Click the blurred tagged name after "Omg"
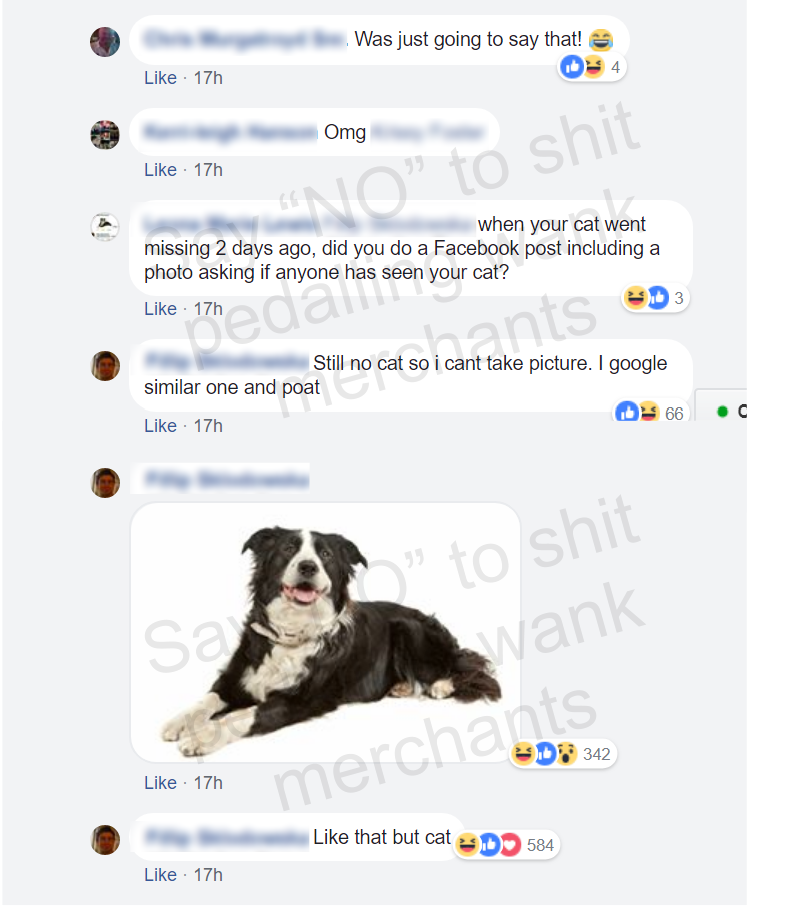The width and height of the screenshot is (800, 921). [428, 133]
